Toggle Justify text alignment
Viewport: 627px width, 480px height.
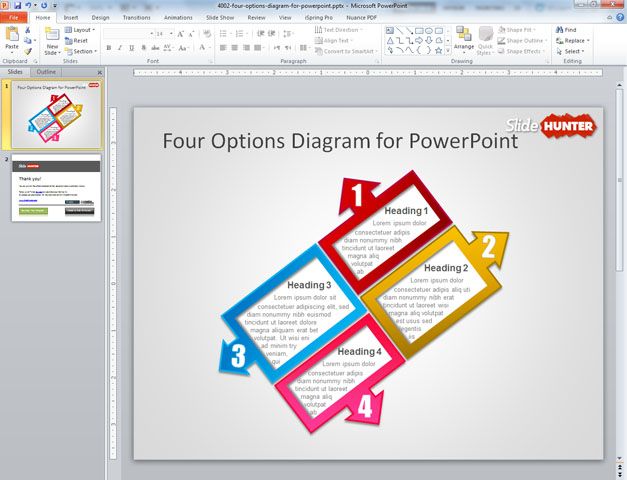[x=258, y=48]
